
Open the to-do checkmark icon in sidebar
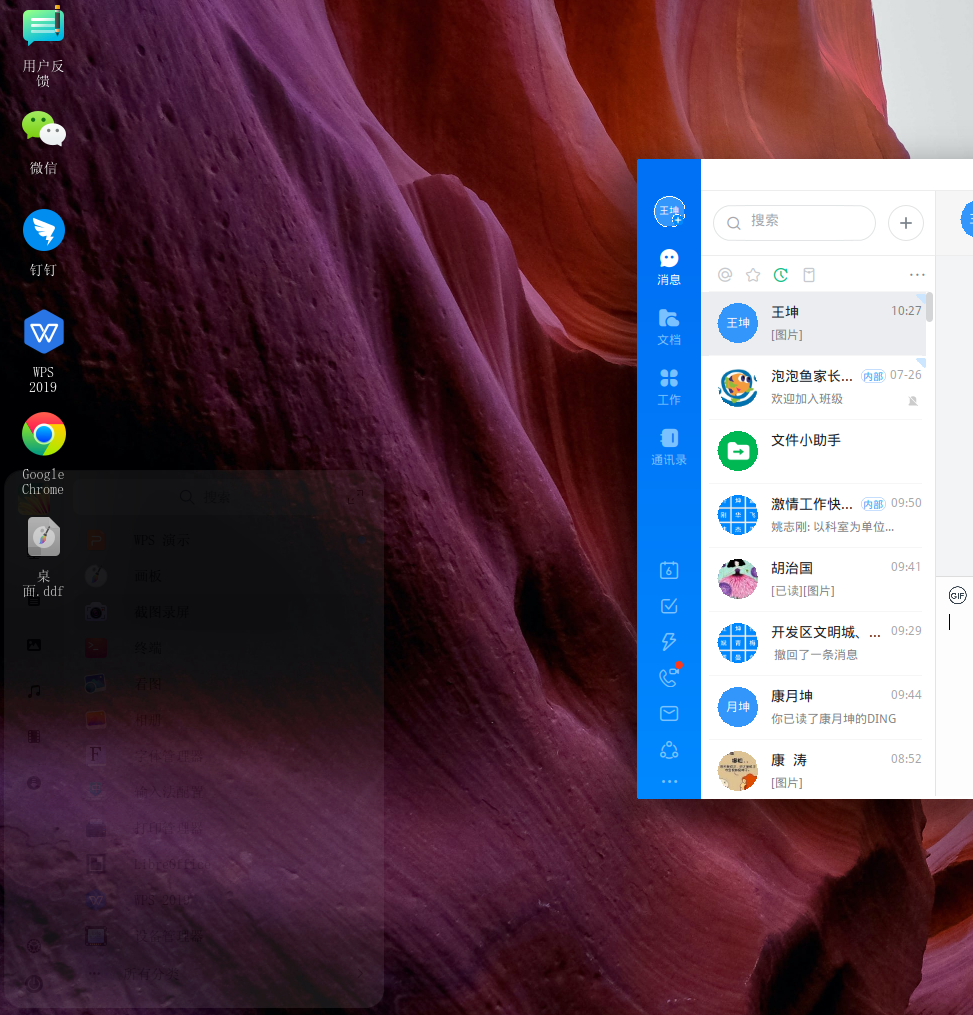669,606
